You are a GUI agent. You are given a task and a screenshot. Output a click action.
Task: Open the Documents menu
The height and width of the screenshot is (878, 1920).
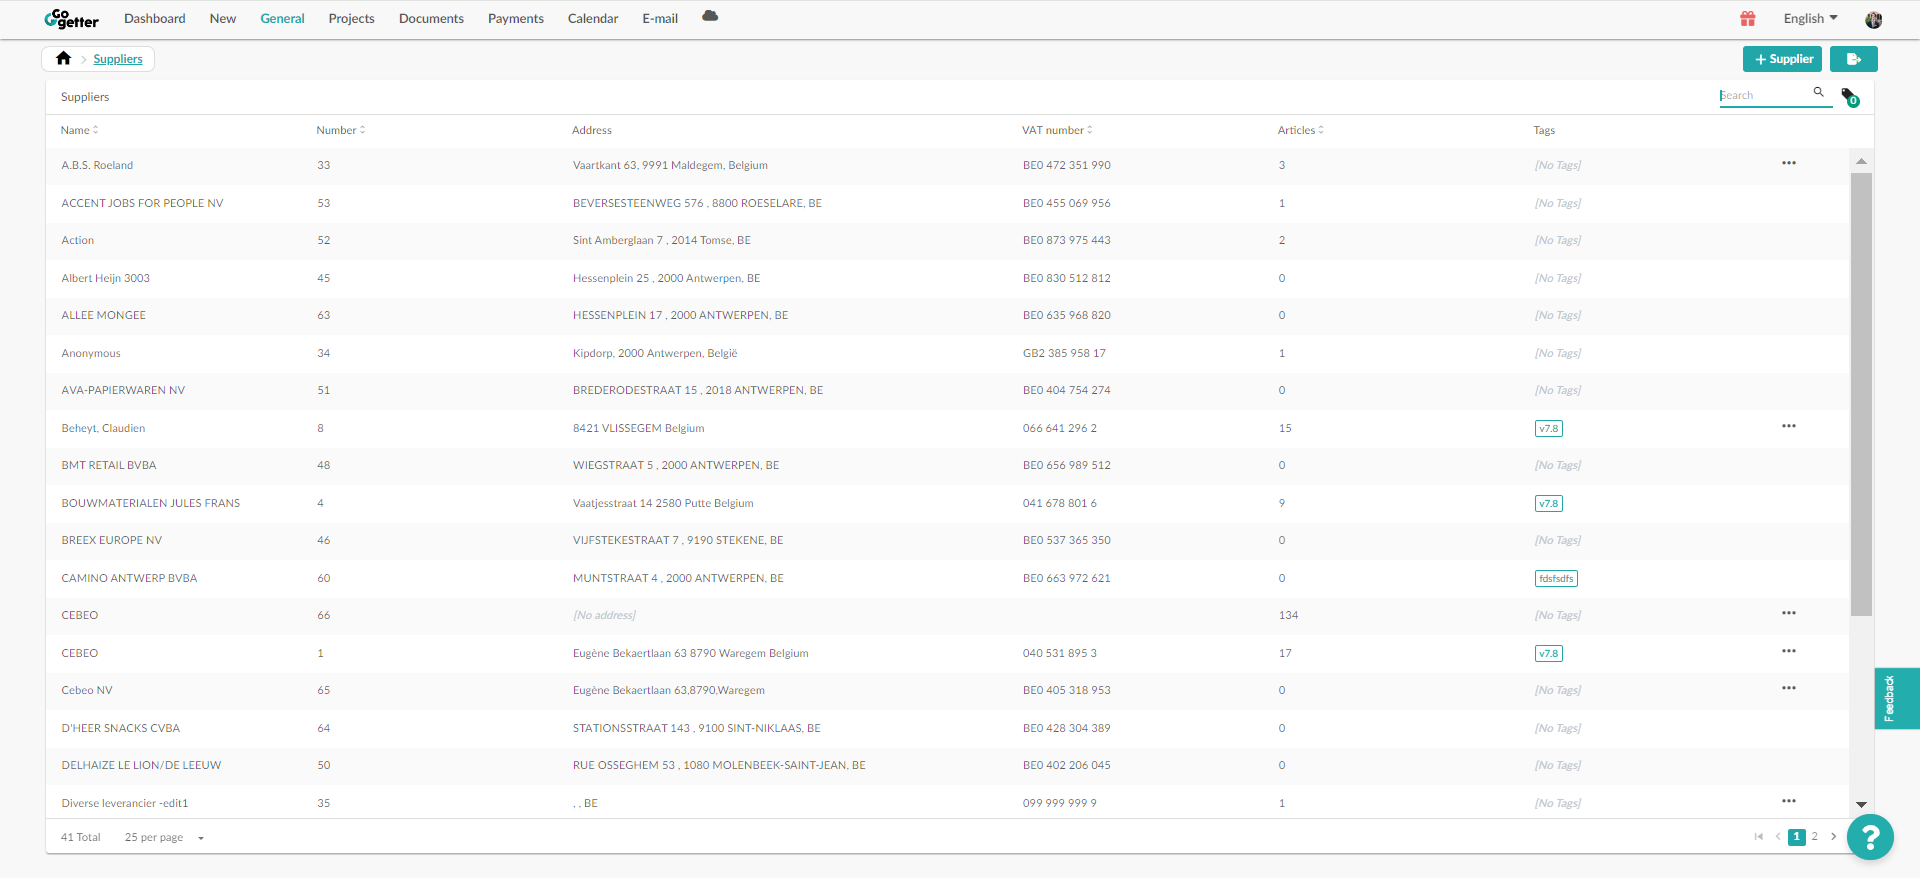[431, 18]
